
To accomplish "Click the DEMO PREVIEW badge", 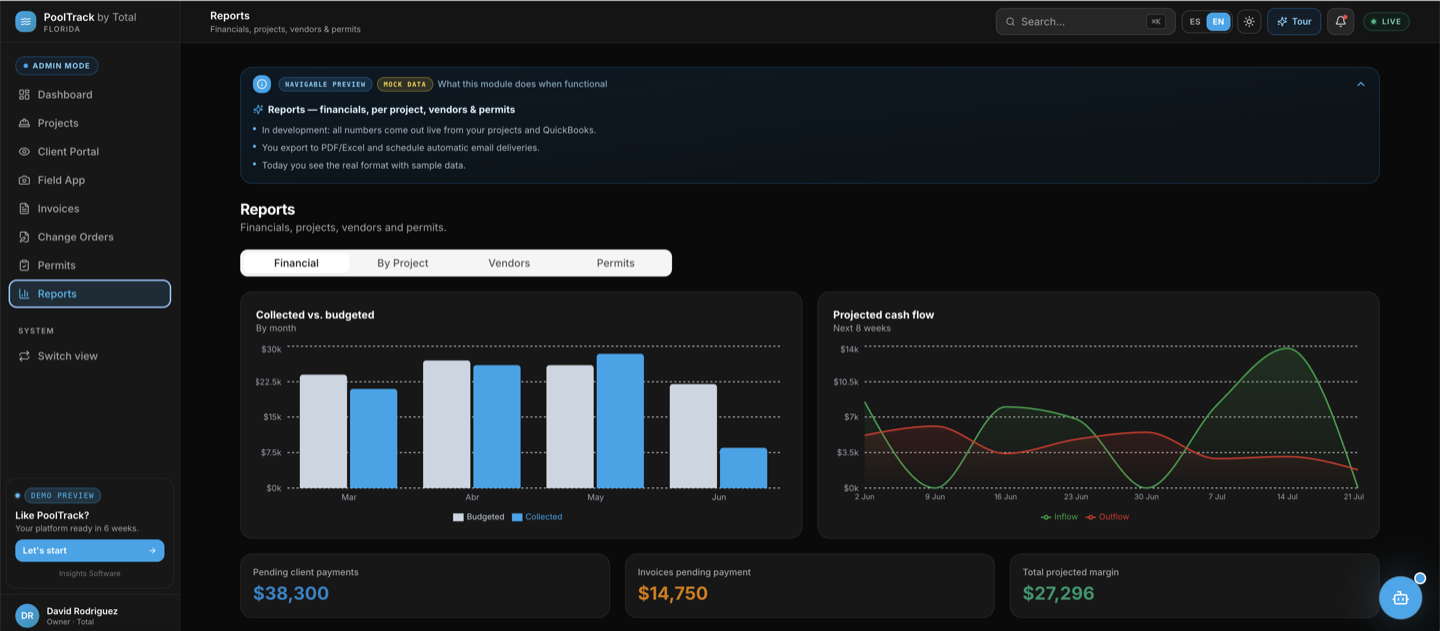I will coord(62,495).
